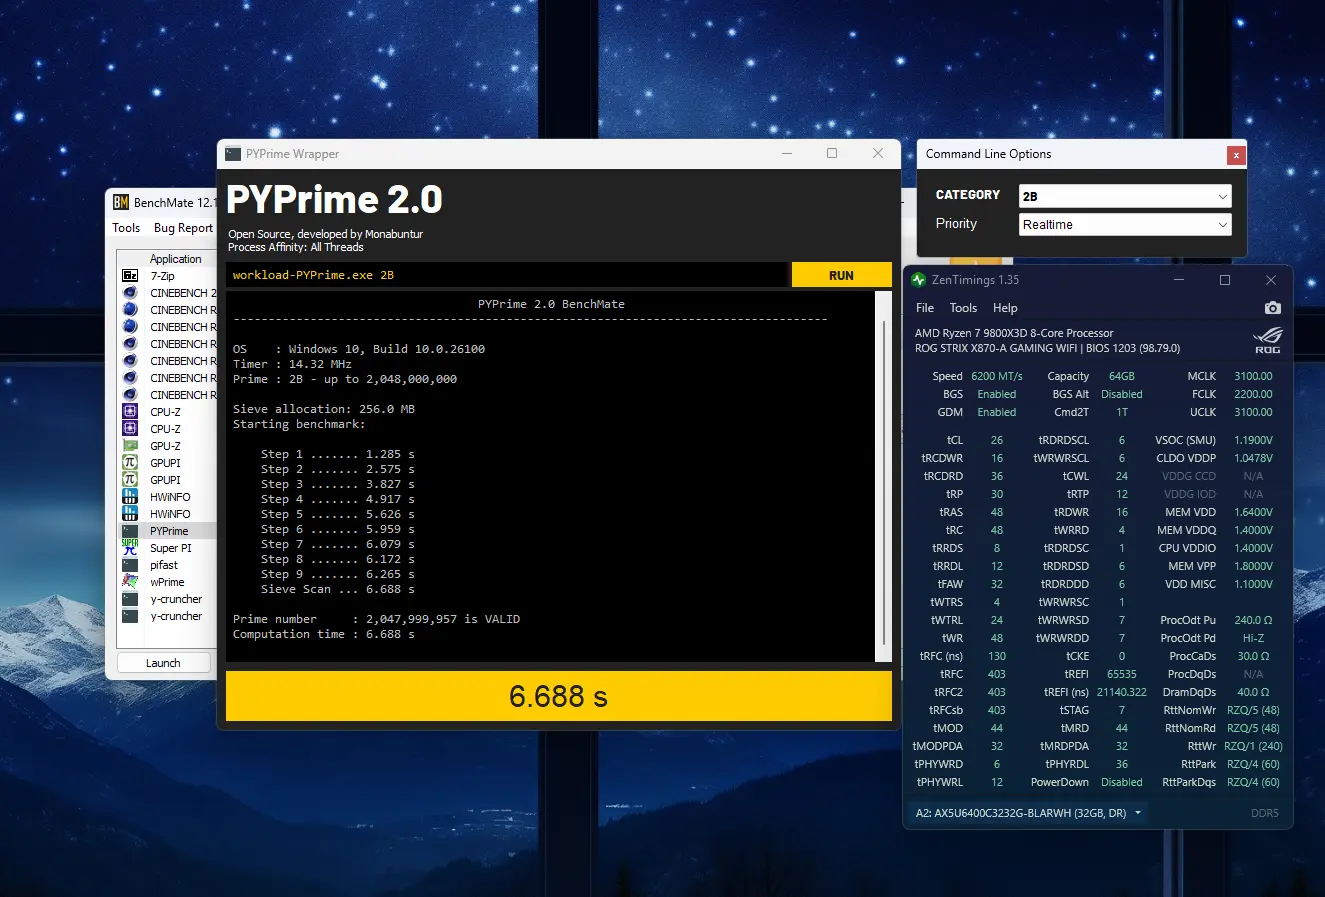Click the Super PI icon in BenchMate
Viewport: 1325px width, 897px height.
point(130,547)
